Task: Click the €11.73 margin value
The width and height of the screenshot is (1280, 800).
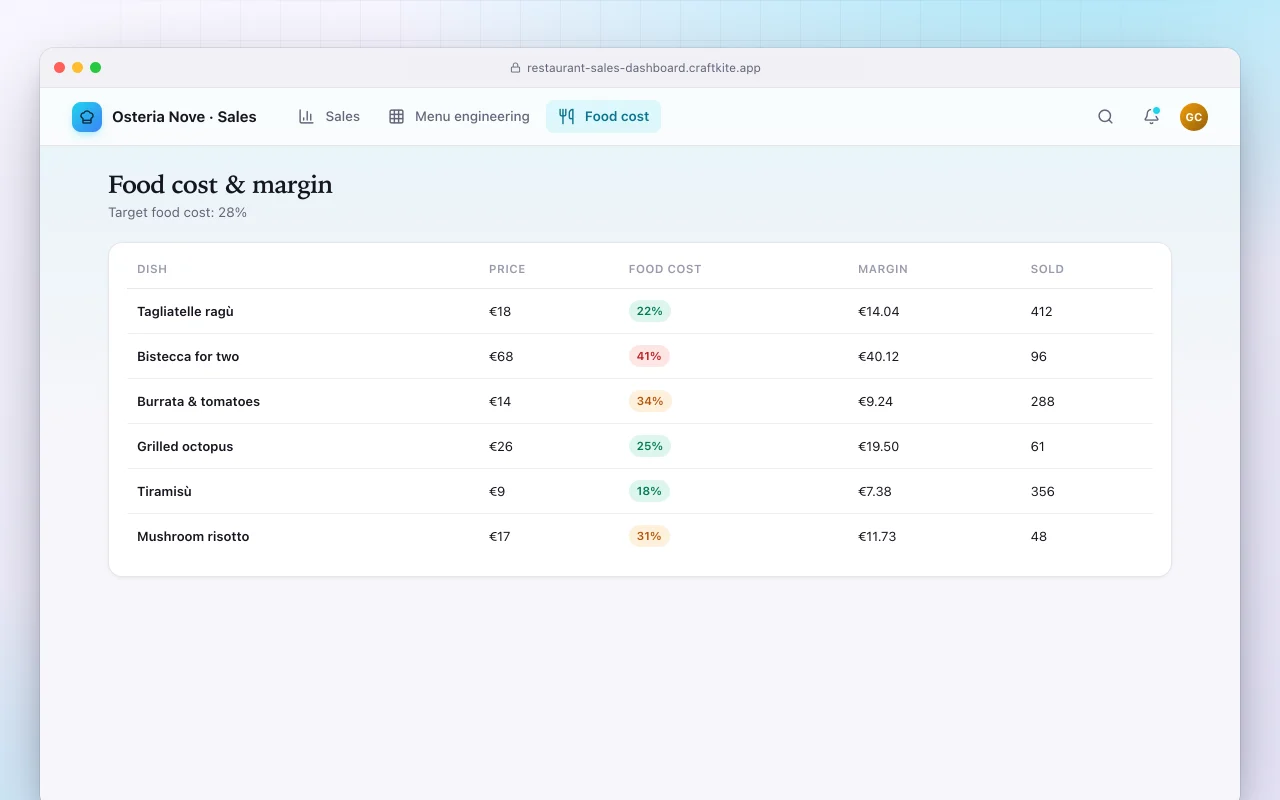Action: [877, 536]
